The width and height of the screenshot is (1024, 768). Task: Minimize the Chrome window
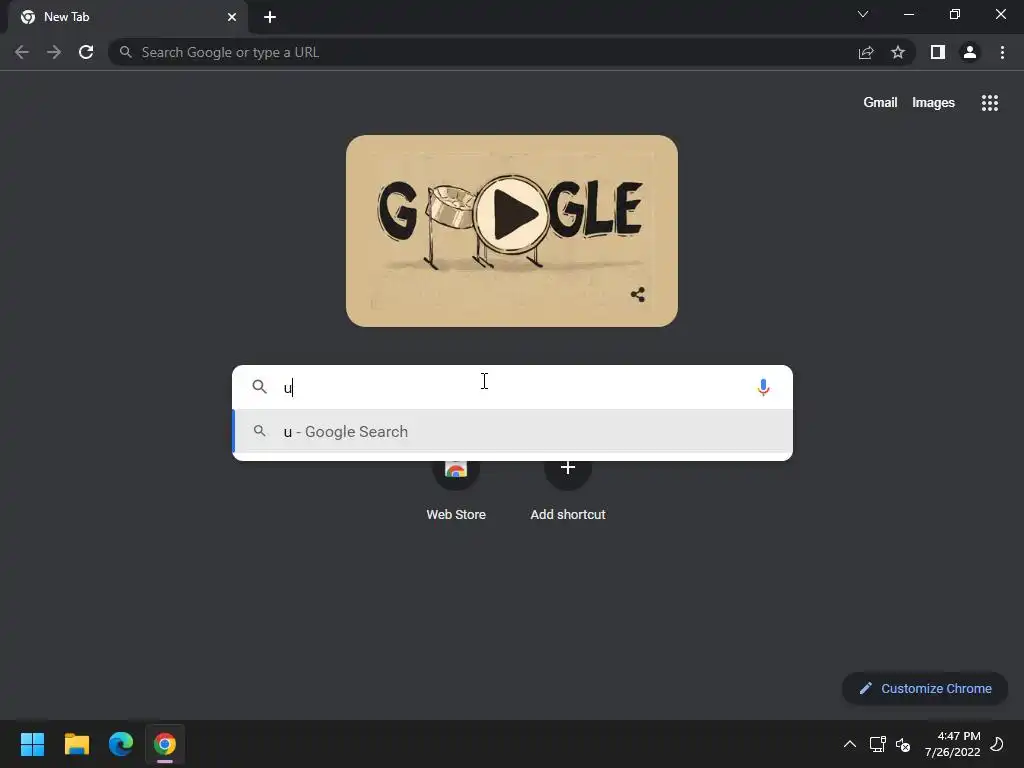tap(908, 14)
